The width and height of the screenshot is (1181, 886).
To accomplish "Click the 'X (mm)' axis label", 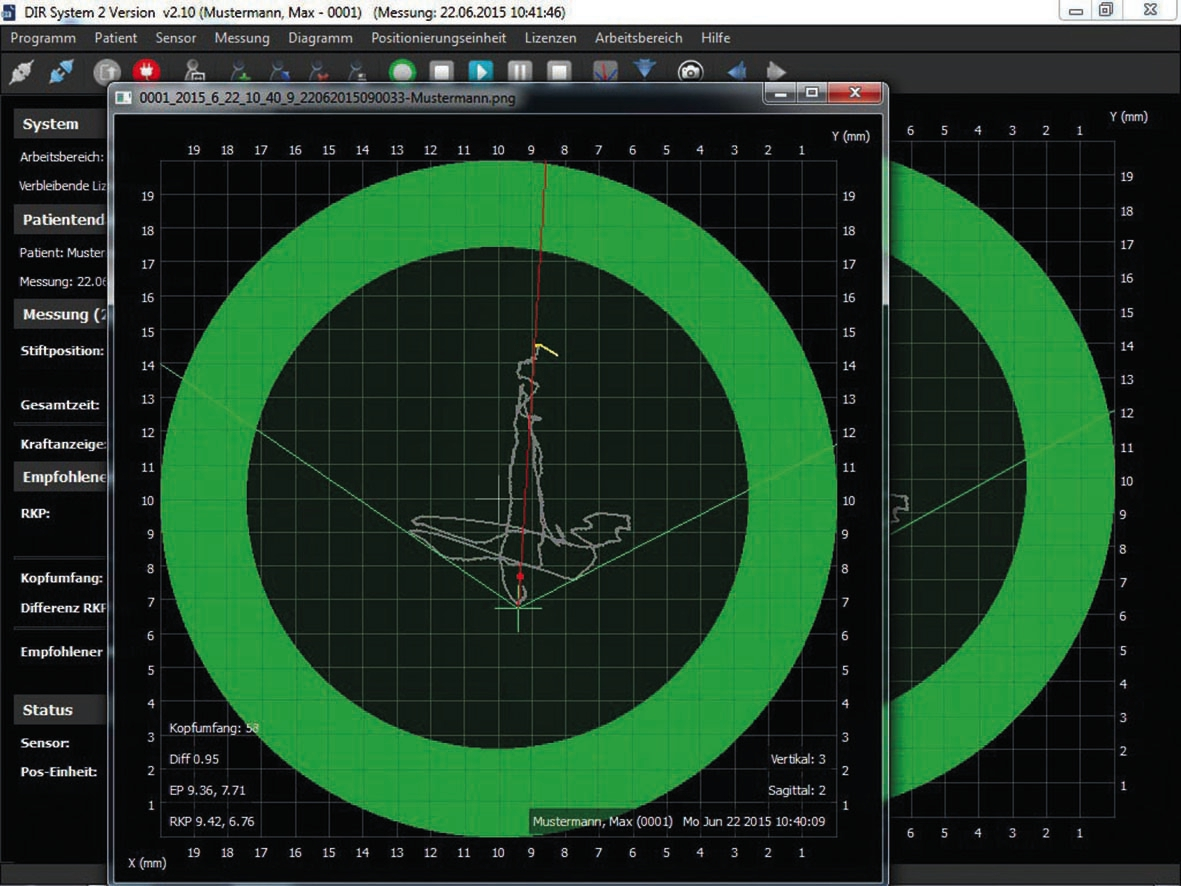I will click(x=147, y=863).
